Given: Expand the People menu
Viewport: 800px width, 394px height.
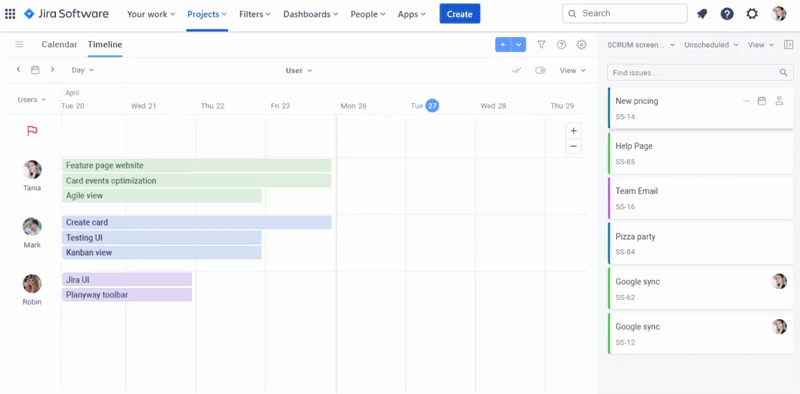Looking at the screenshot, I should tap(368, 14).
